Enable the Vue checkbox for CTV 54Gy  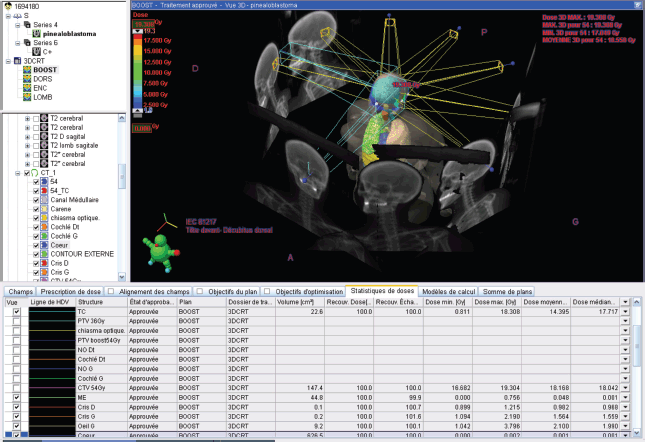coord(16,388)
